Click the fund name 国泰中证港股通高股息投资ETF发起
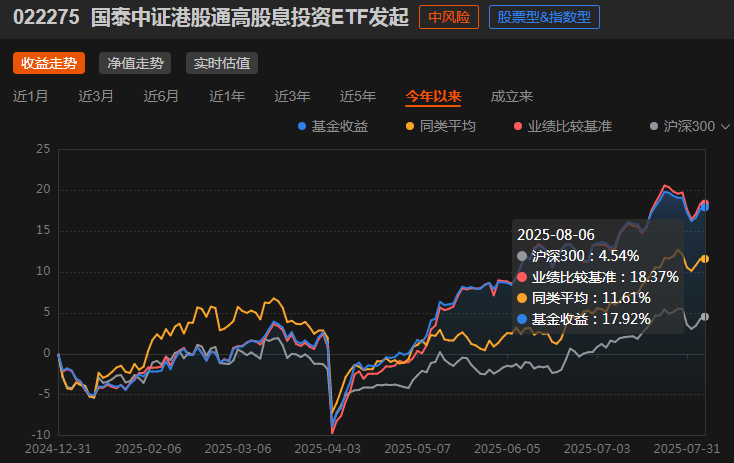 click(250, 17)
